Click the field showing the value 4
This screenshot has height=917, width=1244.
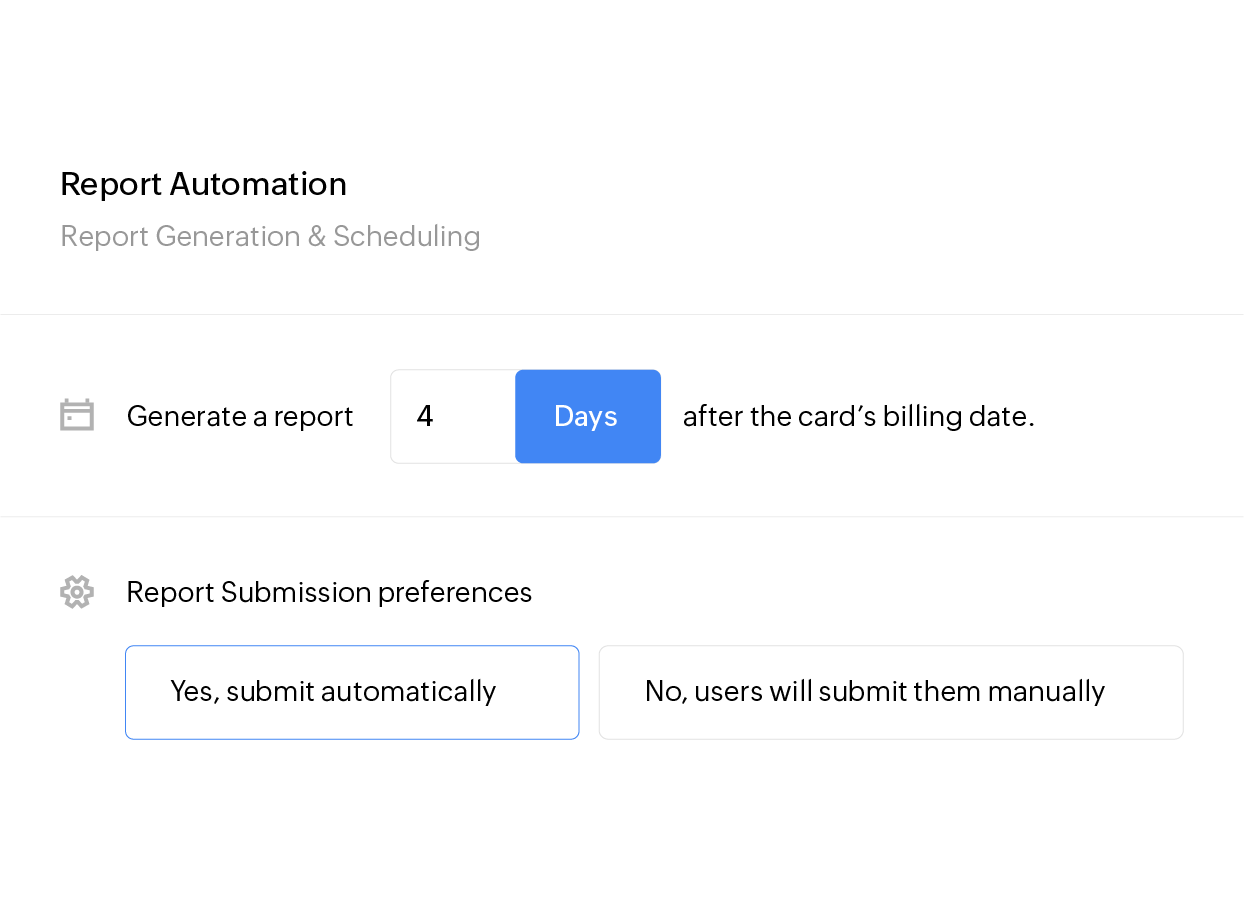click(453, 416)
